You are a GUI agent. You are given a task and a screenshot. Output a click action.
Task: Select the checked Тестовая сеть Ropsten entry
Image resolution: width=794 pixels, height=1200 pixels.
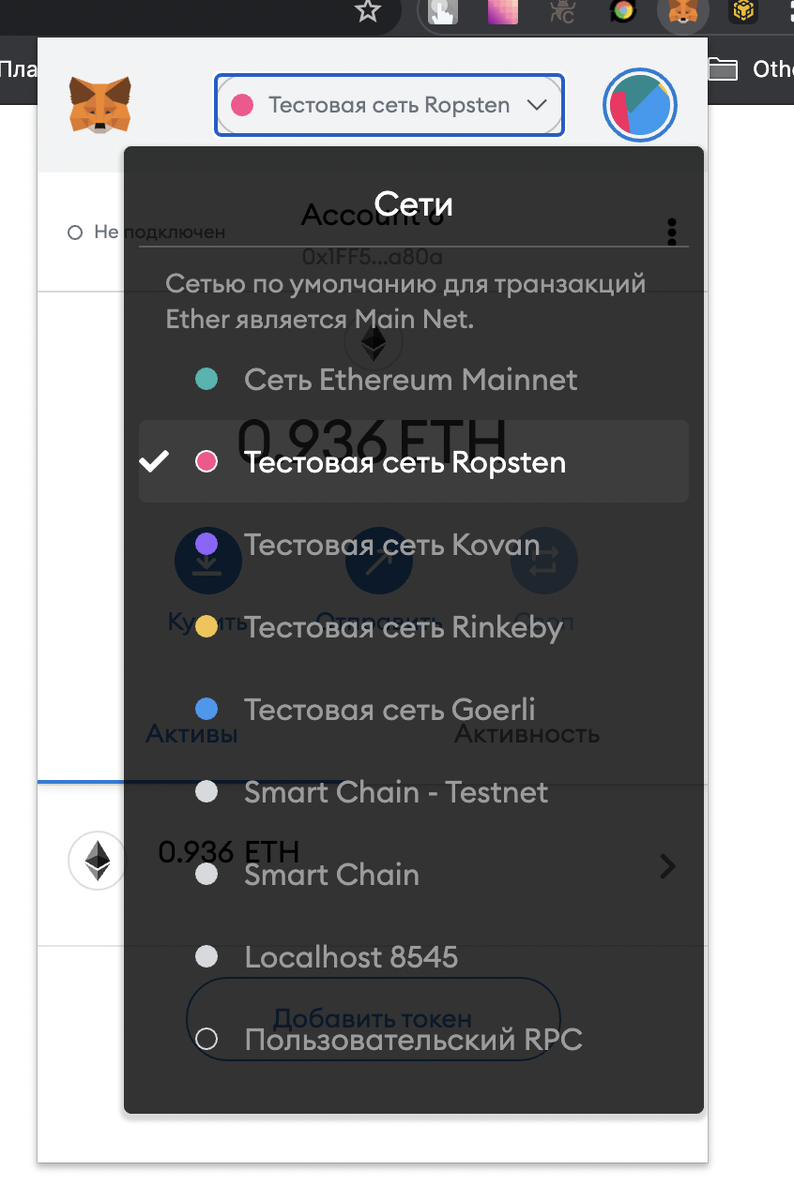coord(413,461)
